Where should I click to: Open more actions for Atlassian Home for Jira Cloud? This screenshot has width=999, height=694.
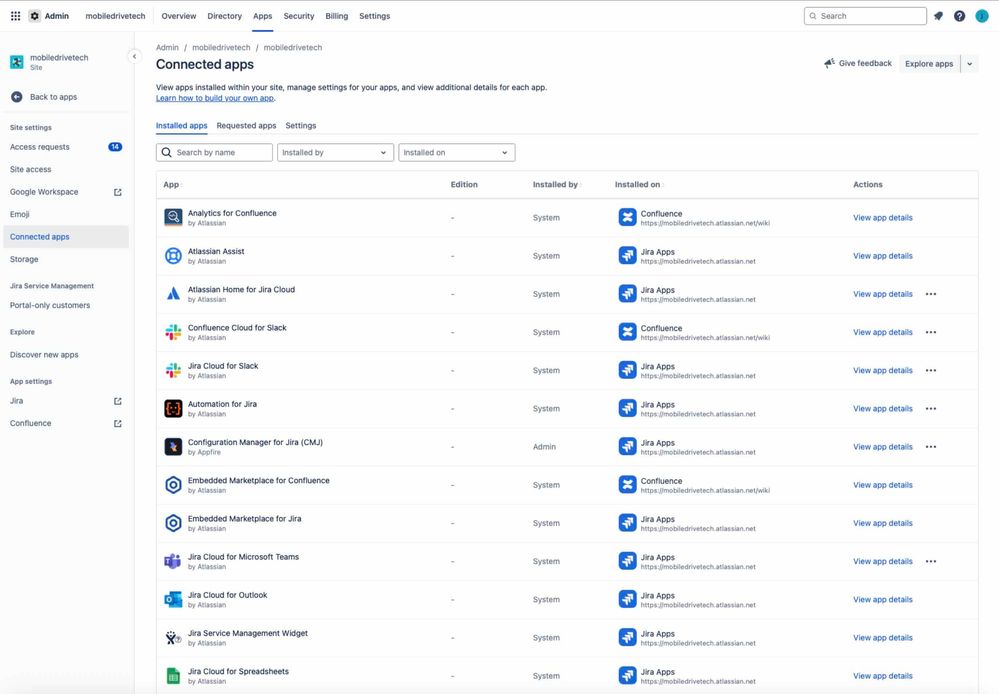(931, 294)
